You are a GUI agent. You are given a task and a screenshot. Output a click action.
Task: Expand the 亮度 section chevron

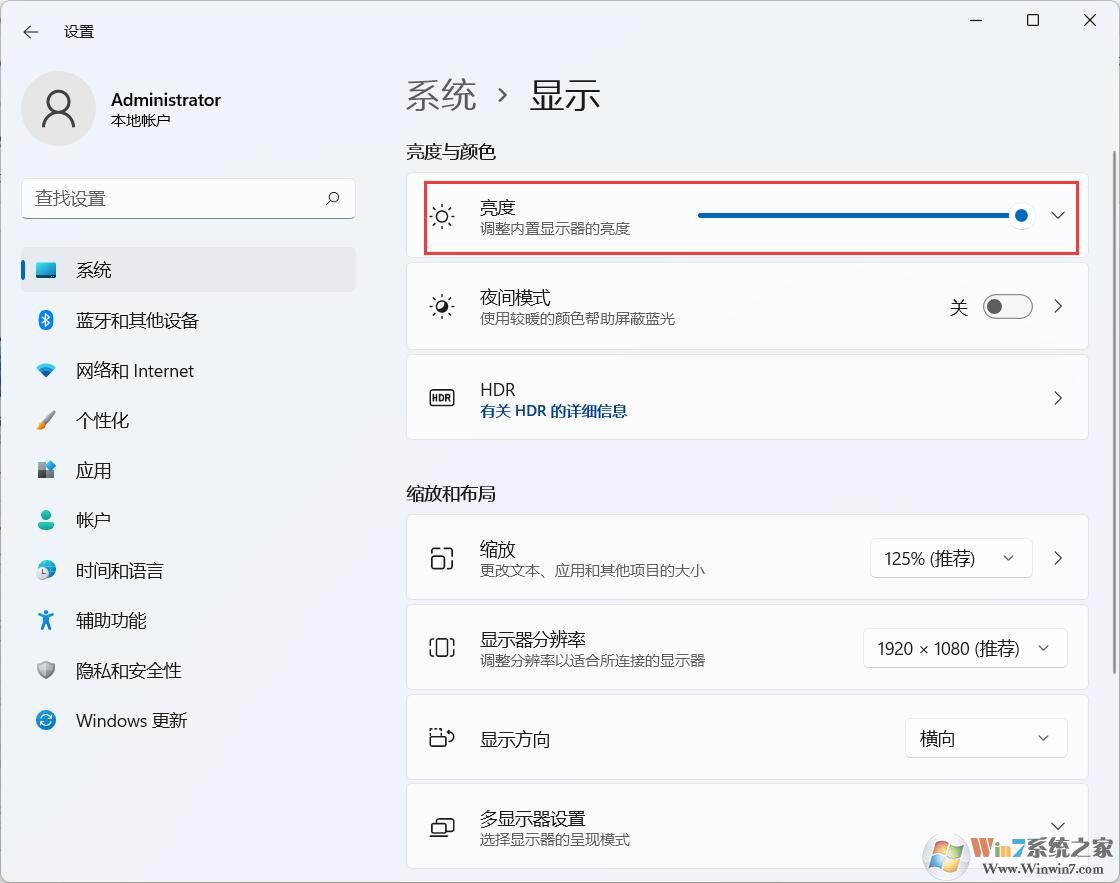click(x=1058, y=215)
